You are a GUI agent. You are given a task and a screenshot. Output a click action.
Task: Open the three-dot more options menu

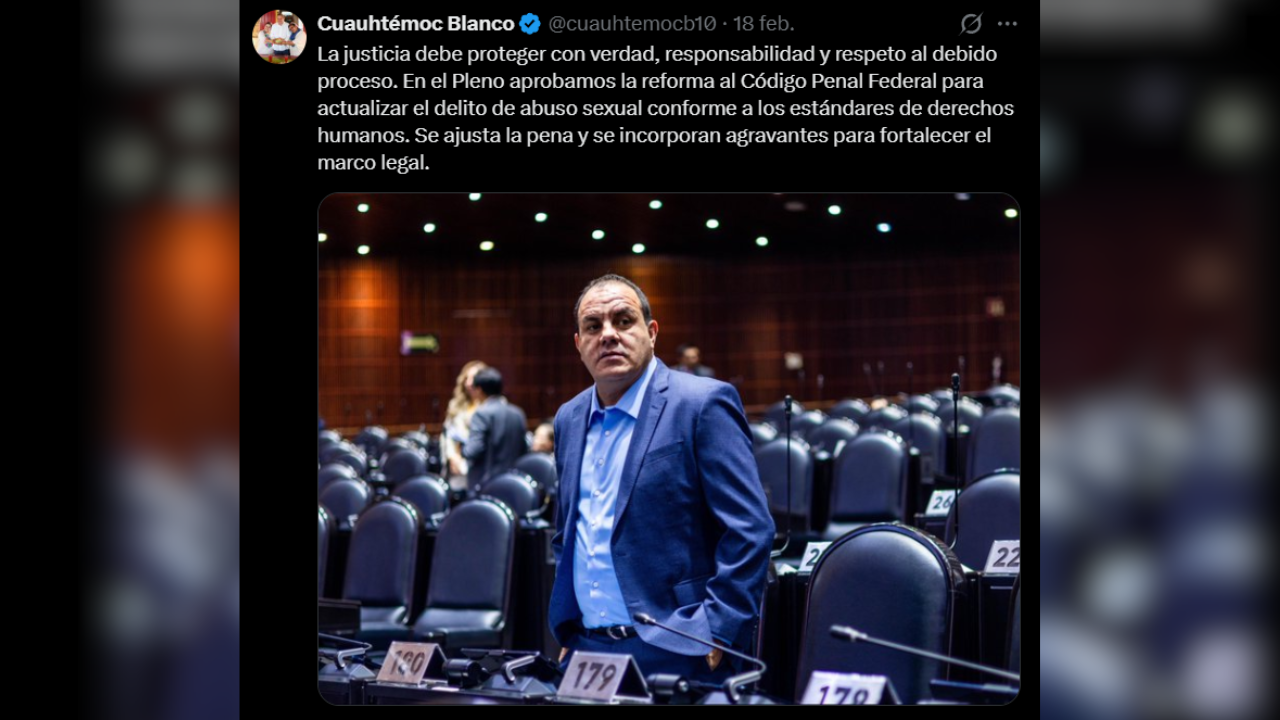tap(1007, 23)
